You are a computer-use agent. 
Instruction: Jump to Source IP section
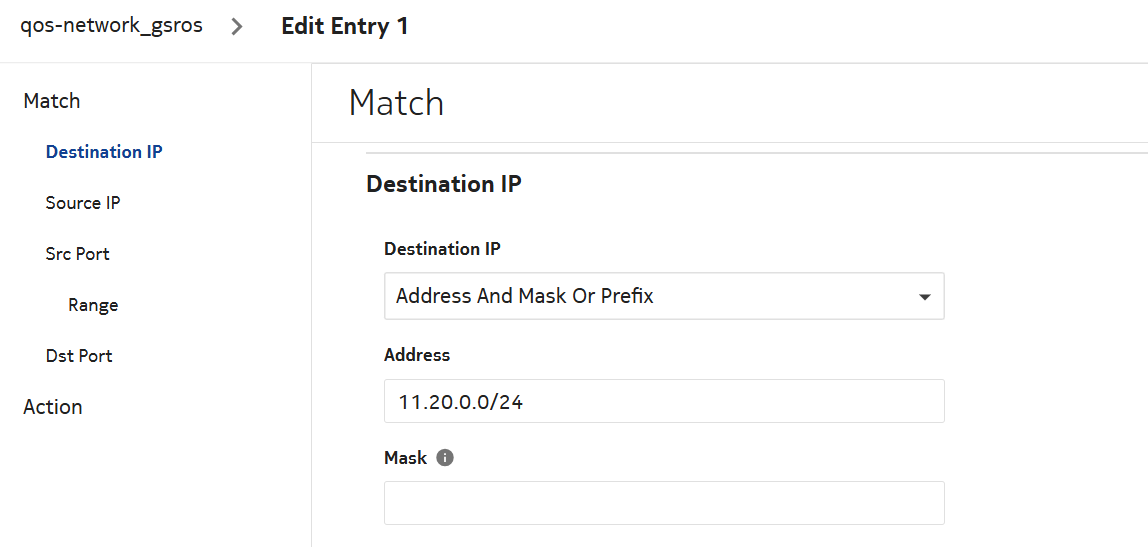83,203
